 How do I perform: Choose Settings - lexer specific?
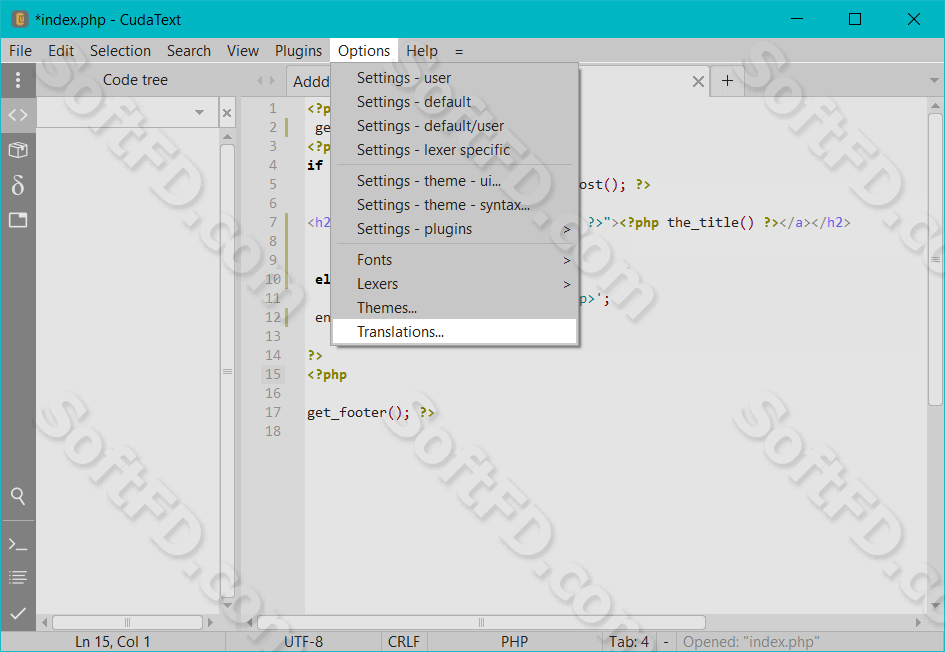click(454, 150)
